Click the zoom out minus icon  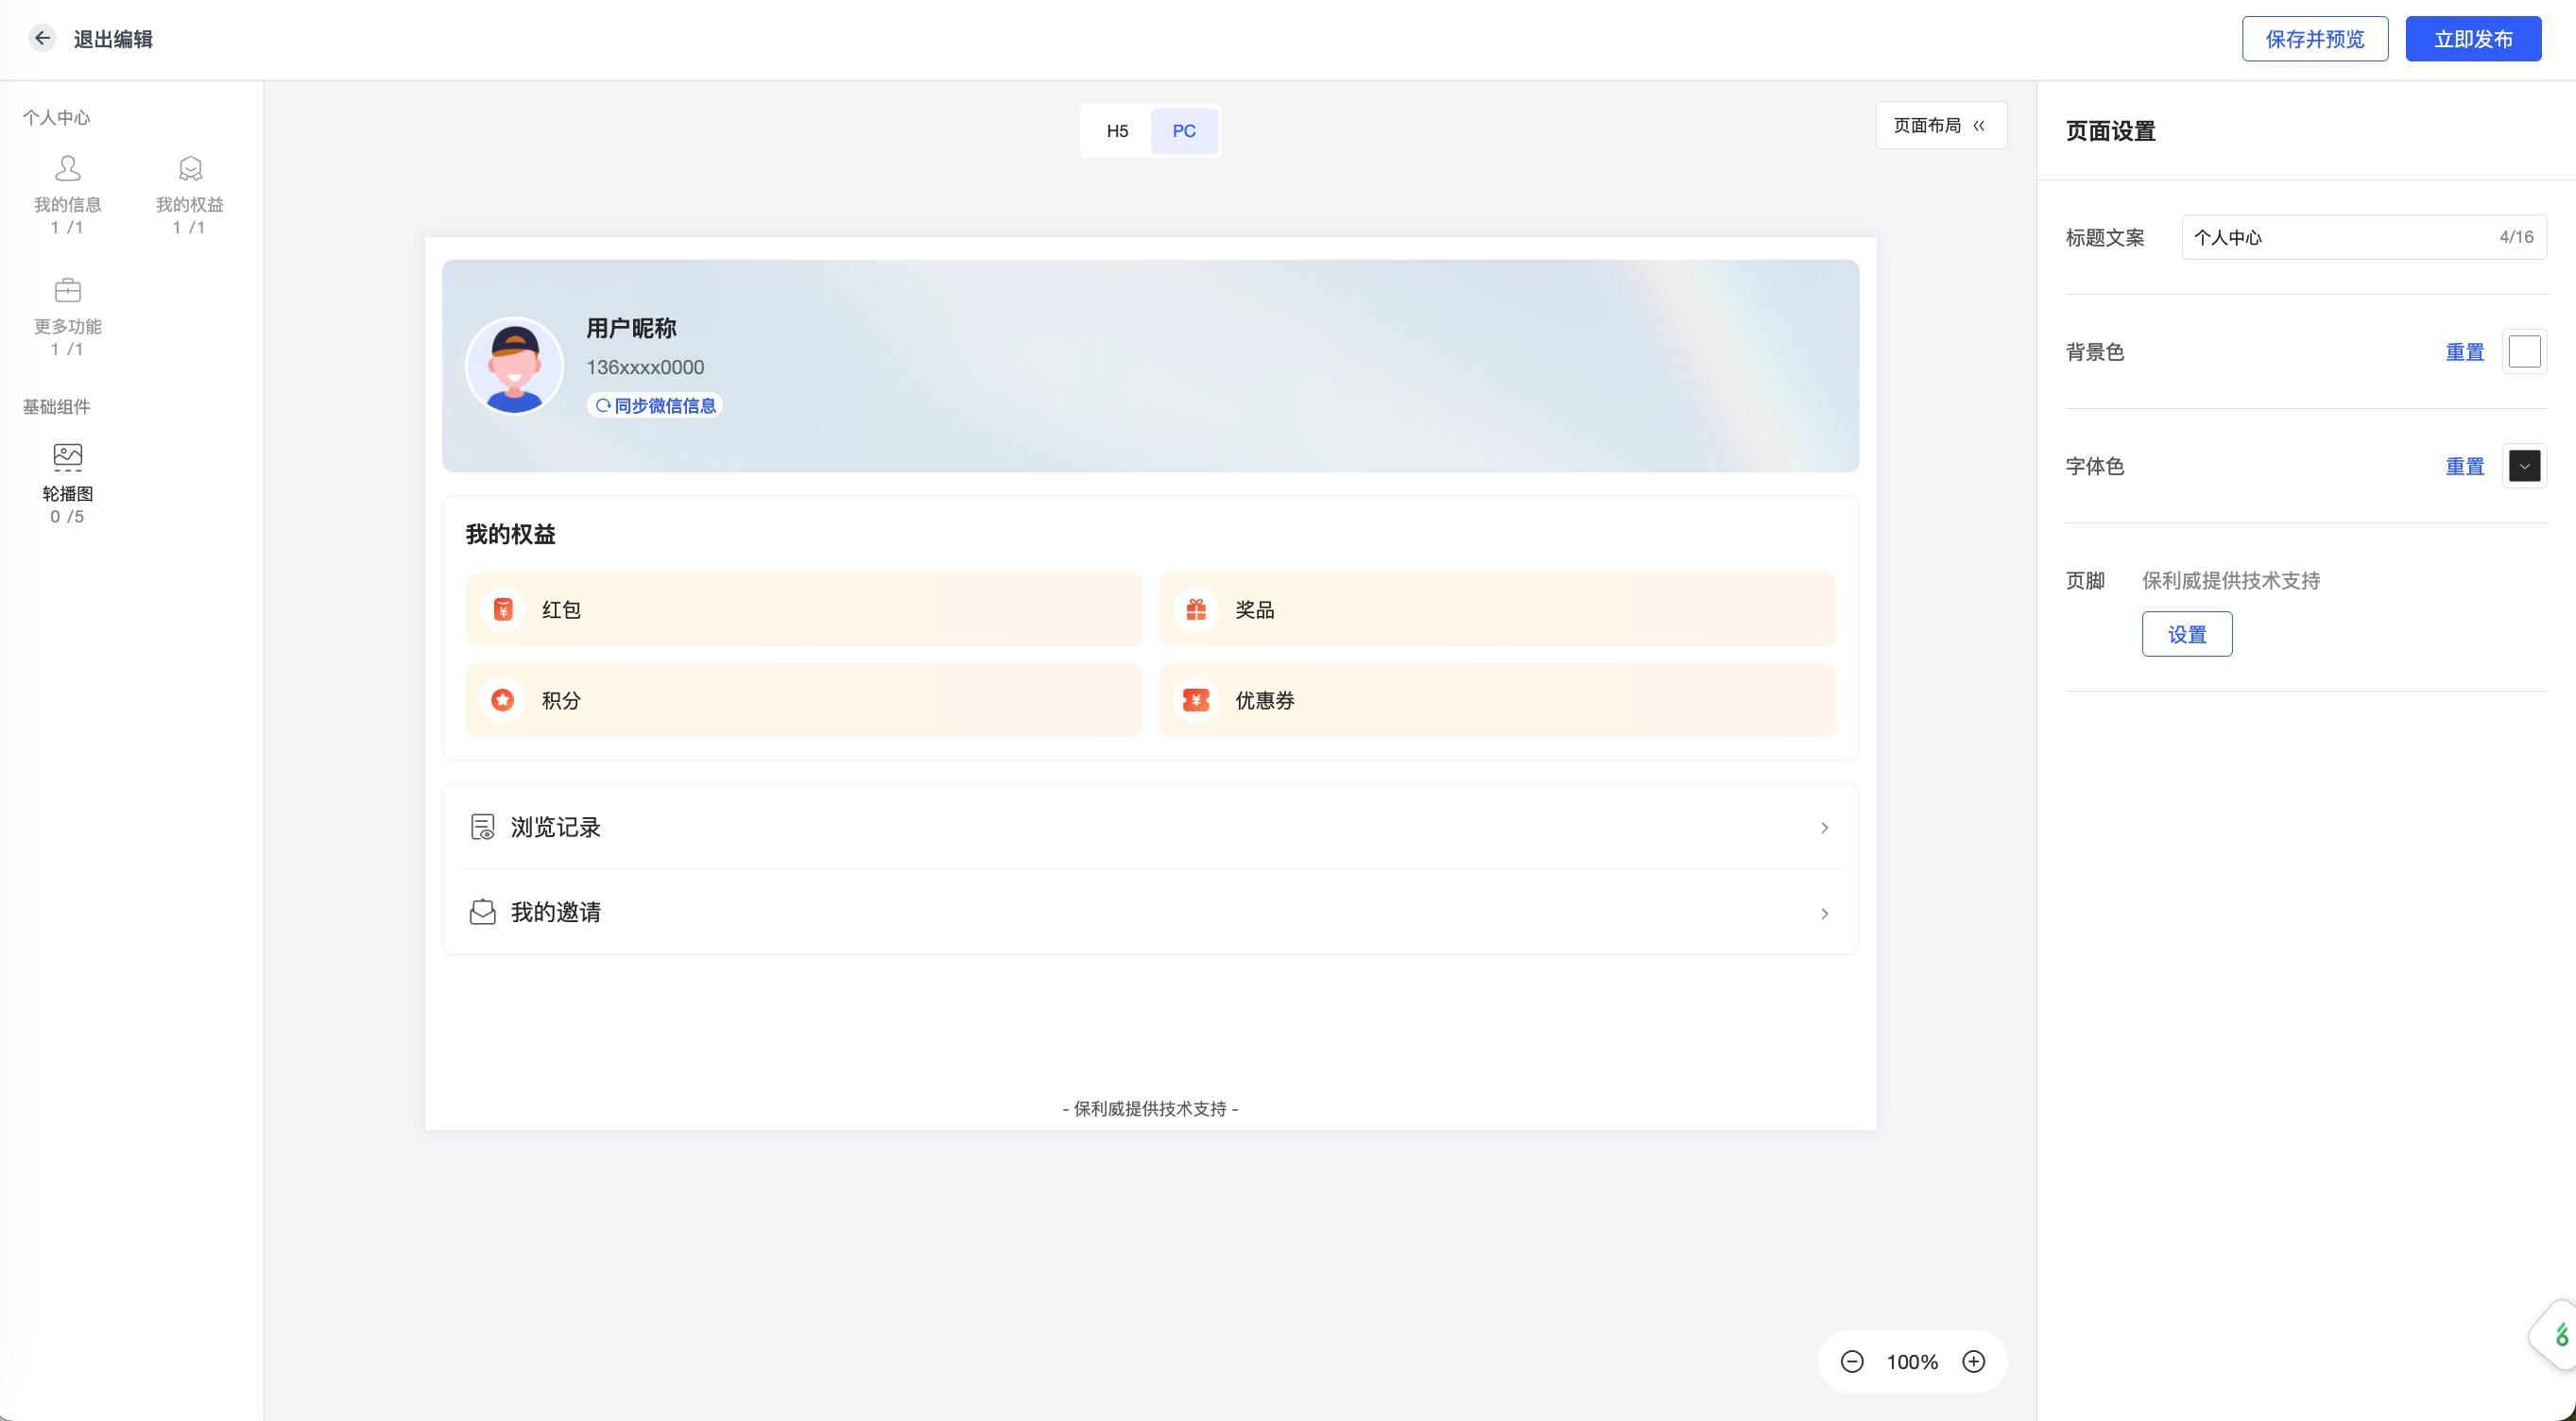[x=1852, y=1361]
